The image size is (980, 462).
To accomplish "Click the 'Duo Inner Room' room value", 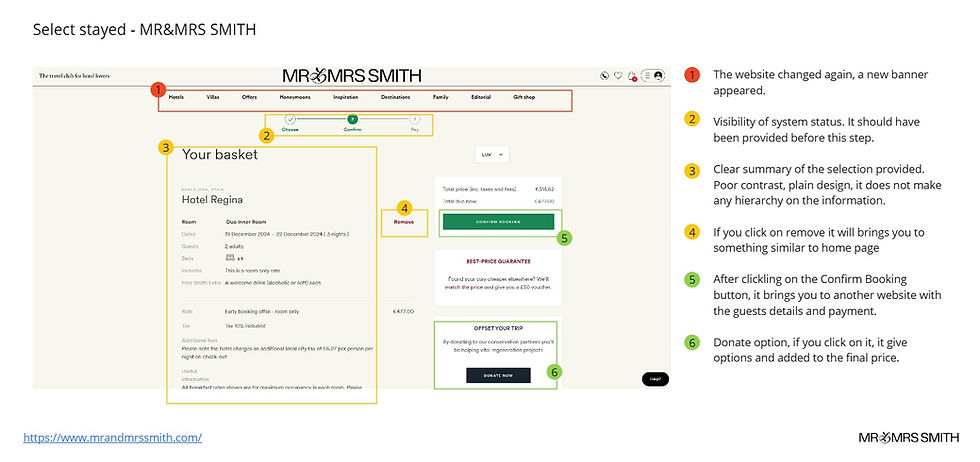I will 246,222.
